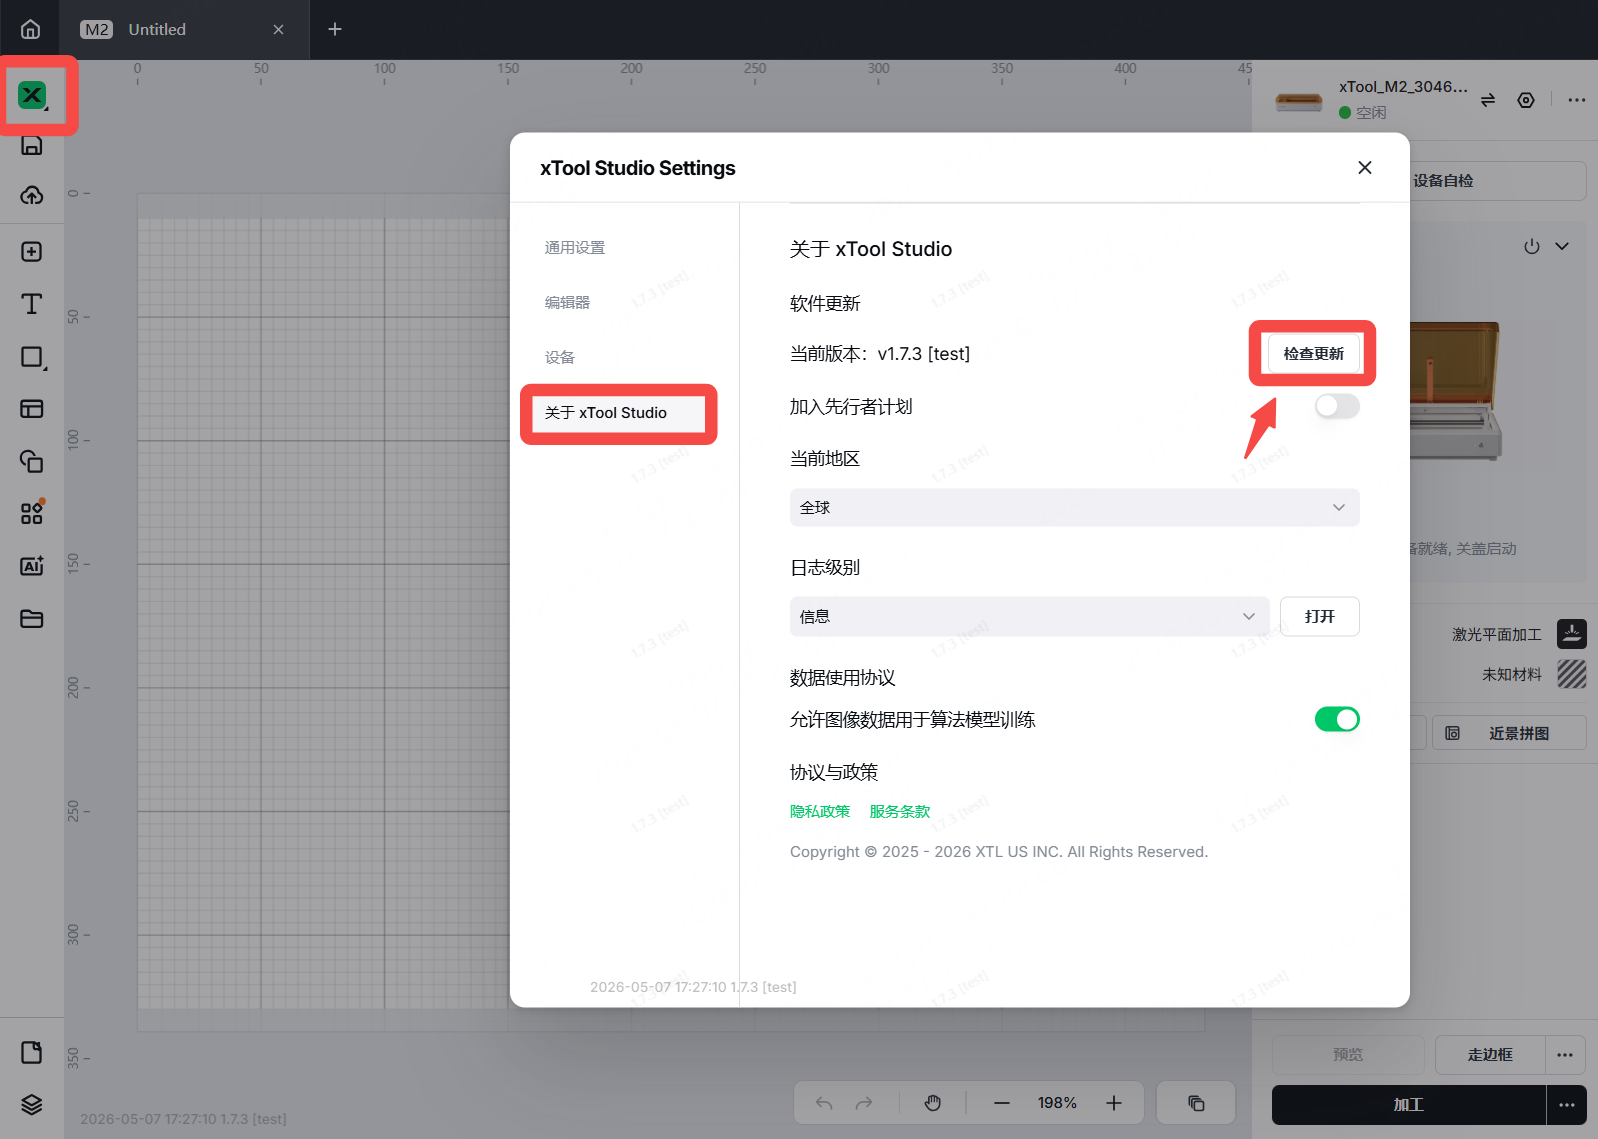
Task: Open the canvas pages icon
Action: [x=32, y=1052]
